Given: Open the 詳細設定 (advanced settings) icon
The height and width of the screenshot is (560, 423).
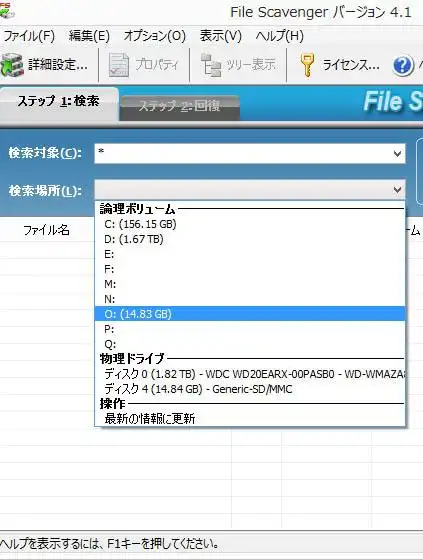Looking at the screenshot, I should tap(12, 65).
